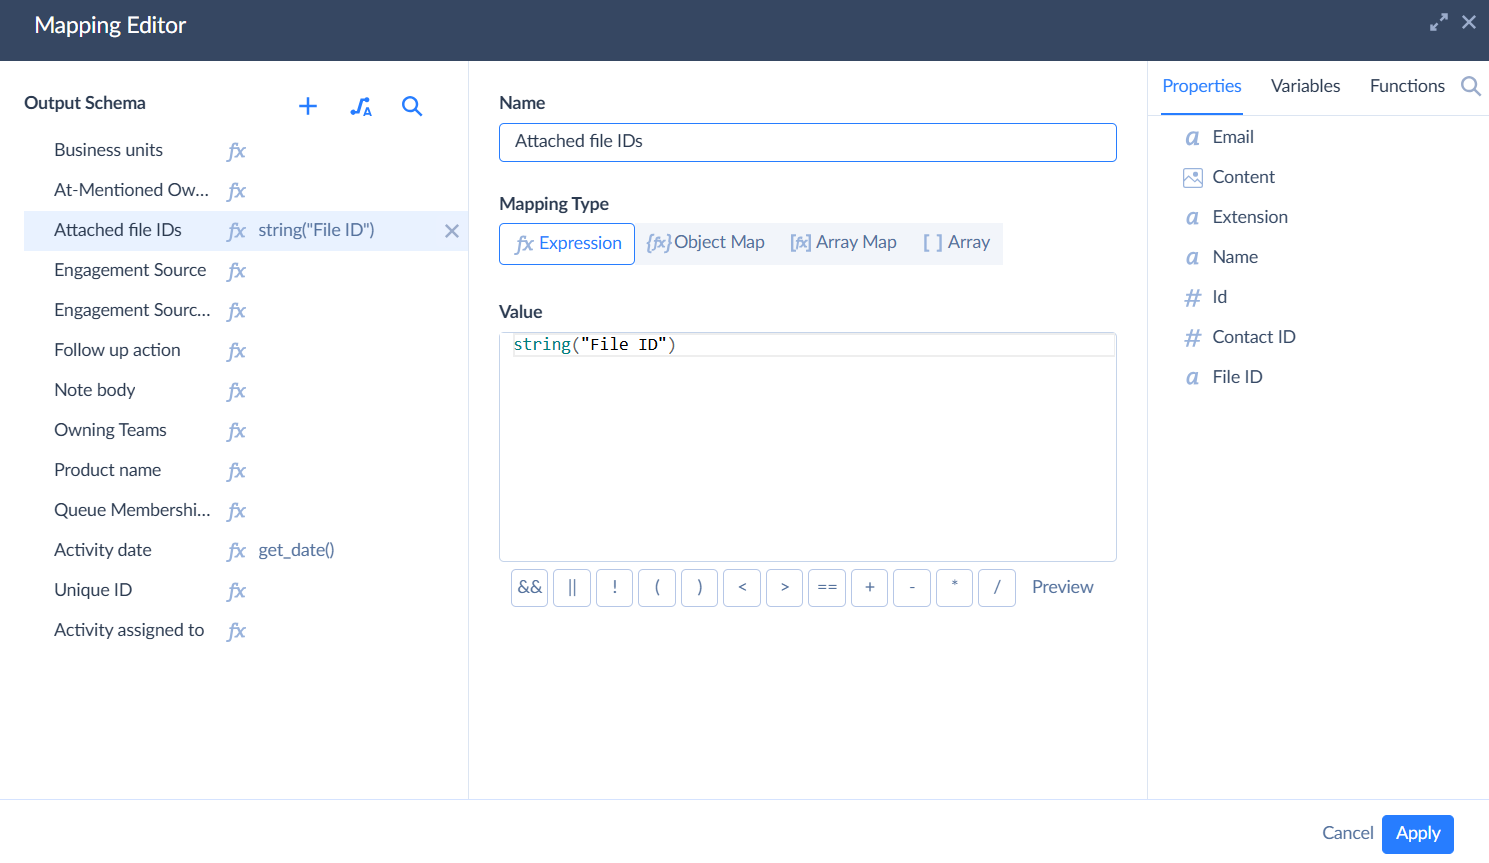This screenshot has height=863, width=1489.
Task: Click the auto-map icon in Output Schema
Action: point(361,106)
